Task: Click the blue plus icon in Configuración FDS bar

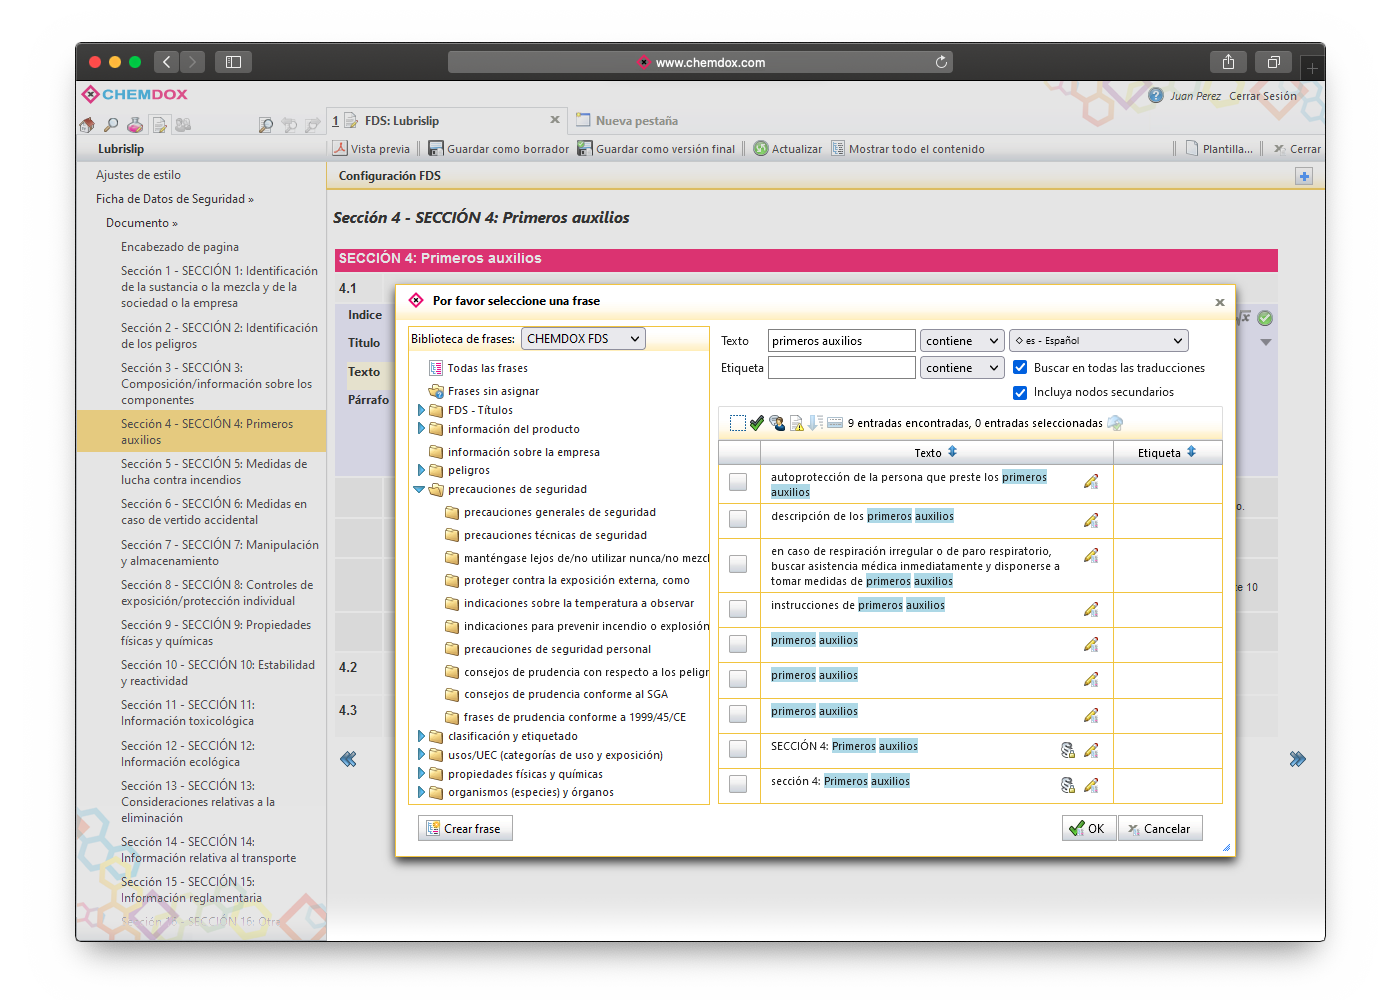Action: pyautogui.click(x=1304, y=176)
